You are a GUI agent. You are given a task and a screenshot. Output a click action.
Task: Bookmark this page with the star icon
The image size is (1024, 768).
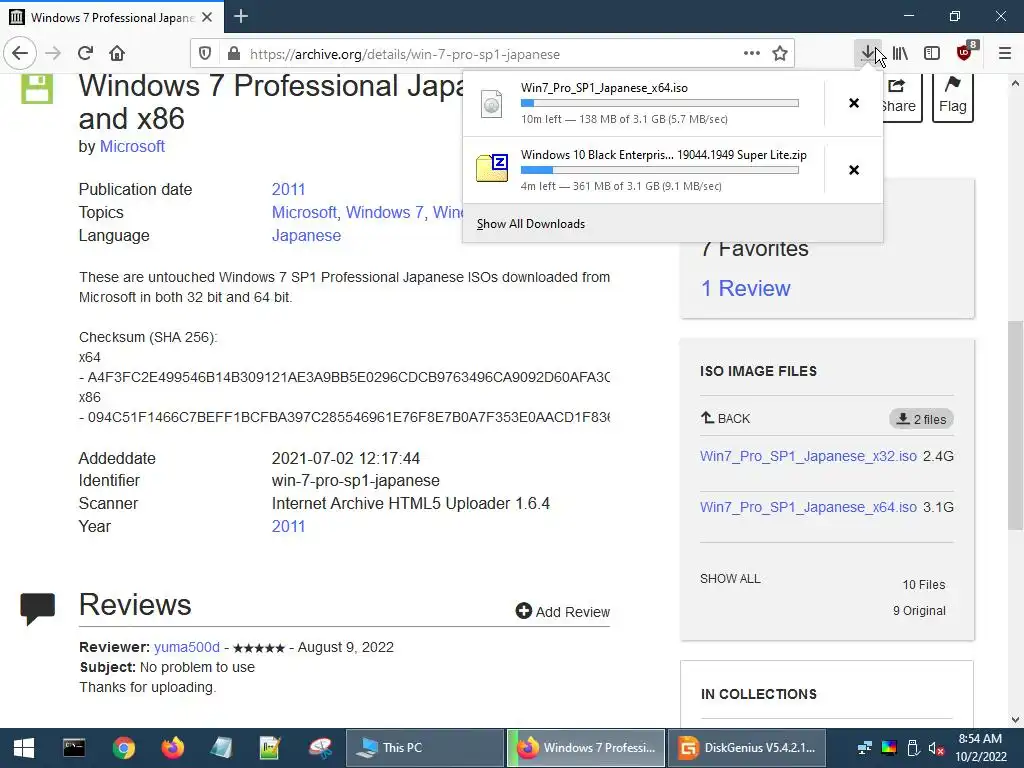(x=780, y=54)
